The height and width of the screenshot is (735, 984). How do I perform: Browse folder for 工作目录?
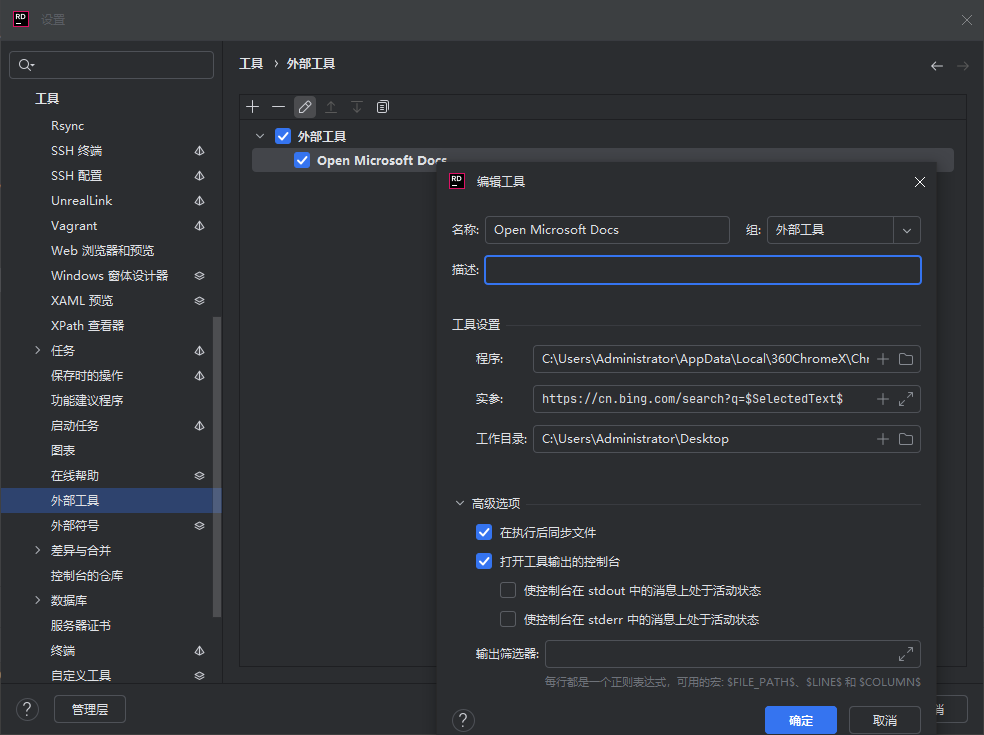click(906, 439)
